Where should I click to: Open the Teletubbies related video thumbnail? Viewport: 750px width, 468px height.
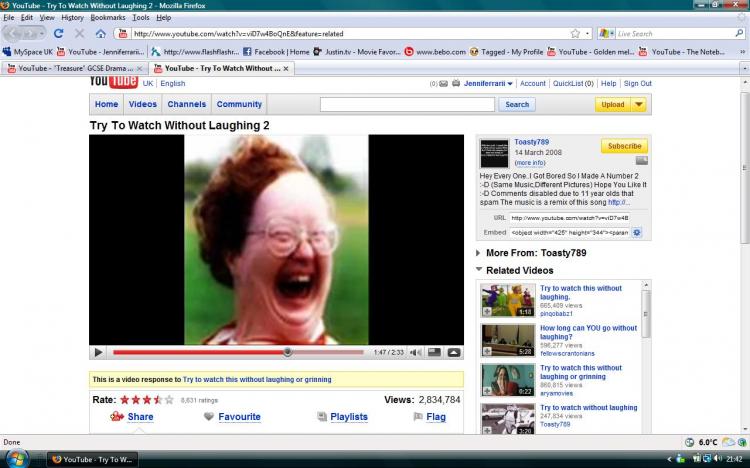507,300
